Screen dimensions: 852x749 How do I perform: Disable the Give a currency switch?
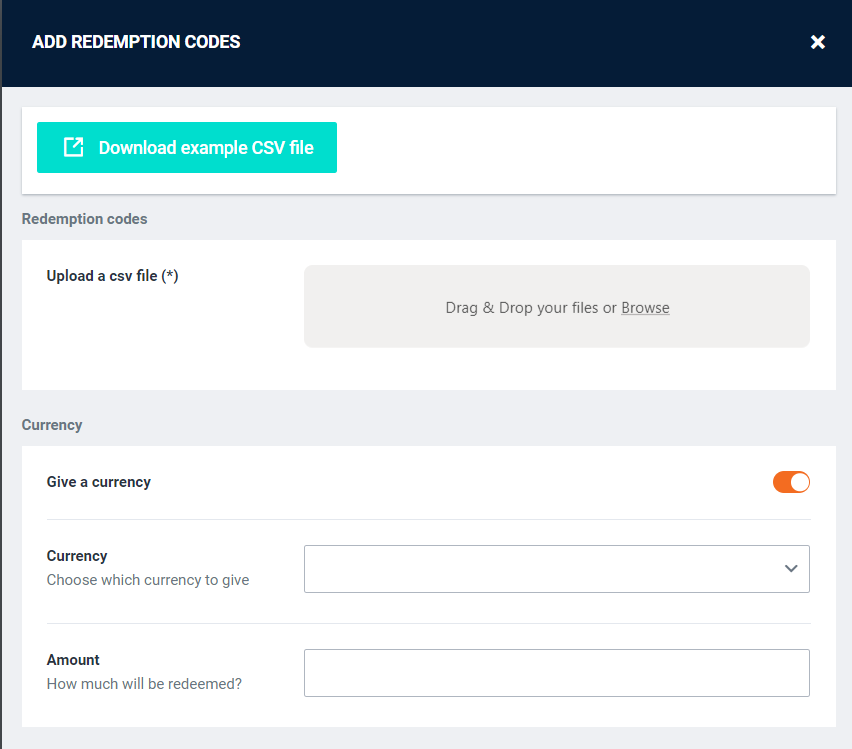(x=791, y=482)
